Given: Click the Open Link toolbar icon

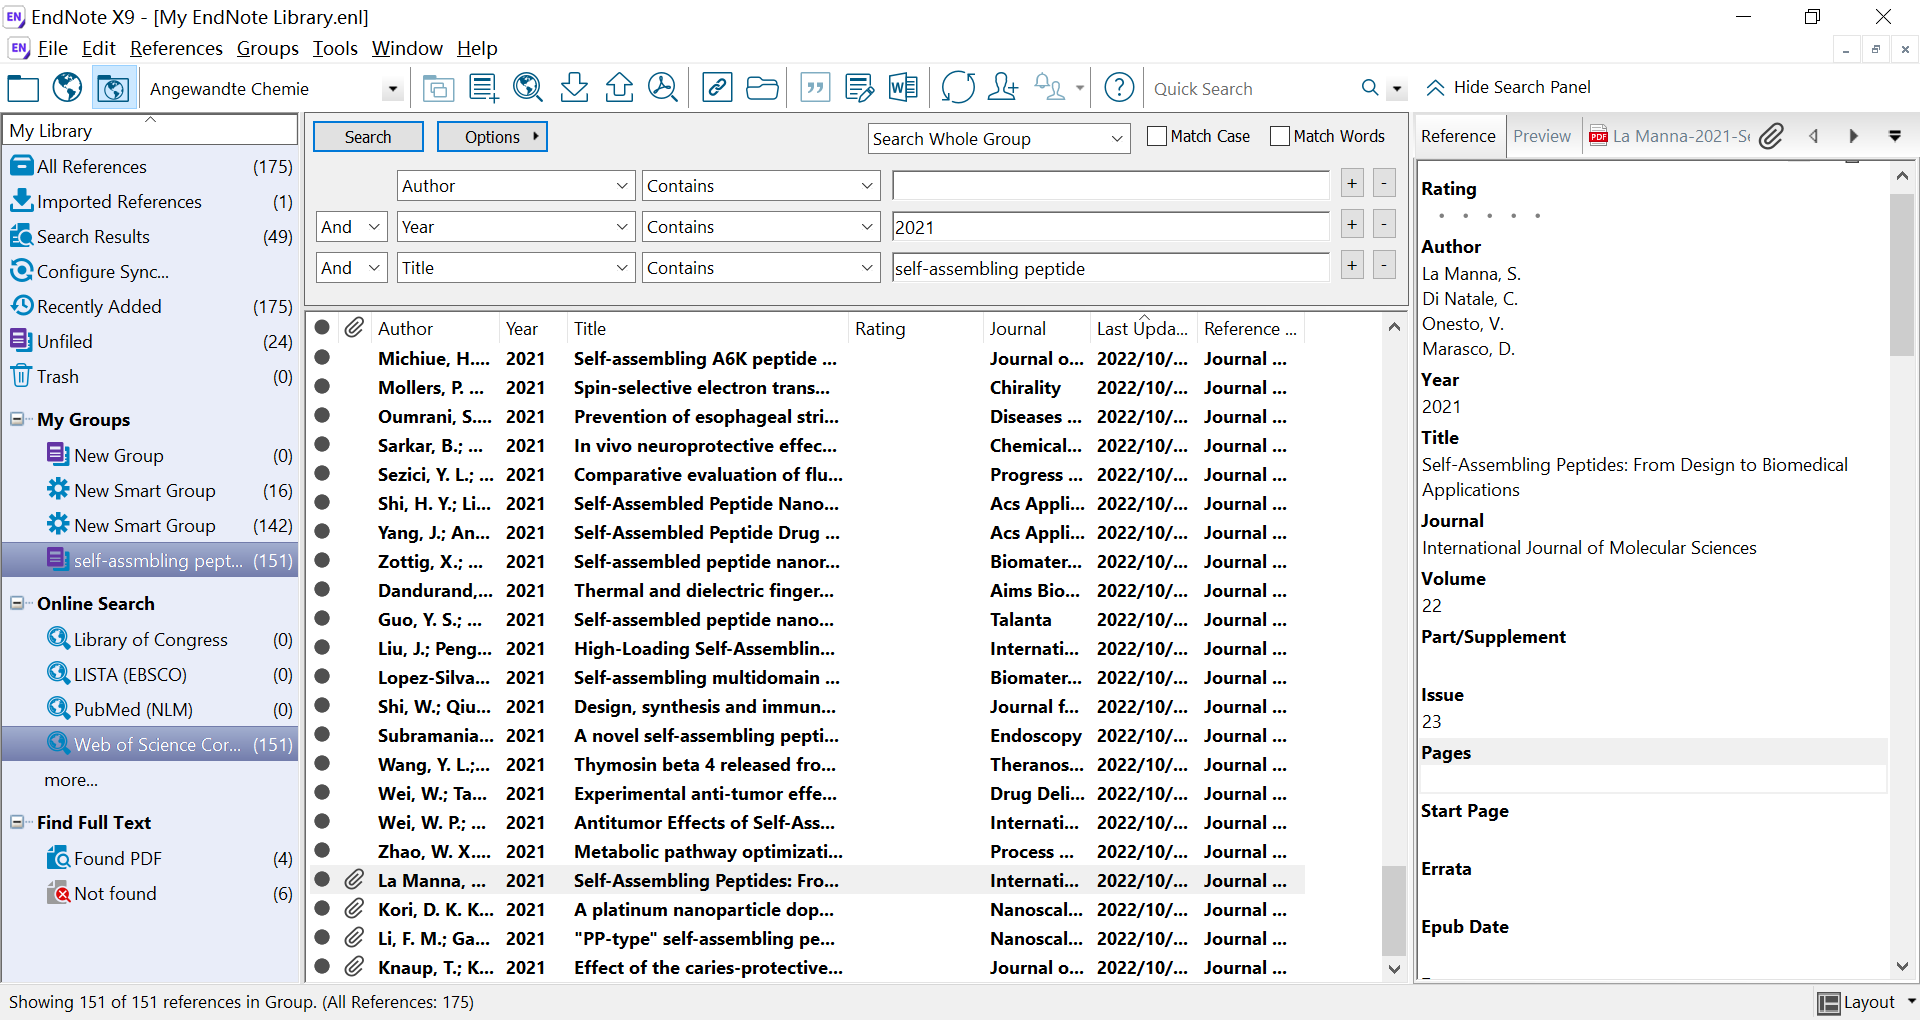Looking at the screenshot, I should coord(717,88).
